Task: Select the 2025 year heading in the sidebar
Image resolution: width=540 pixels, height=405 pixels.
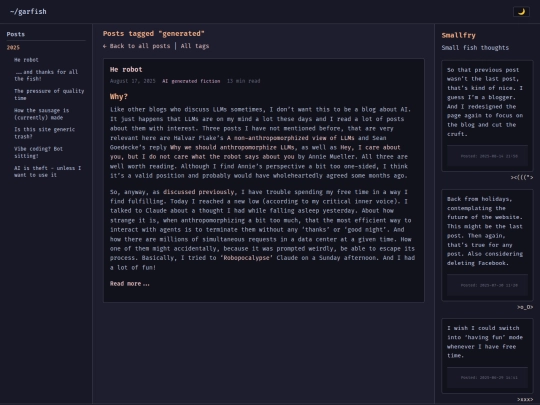Action: (x=13, y=48)
